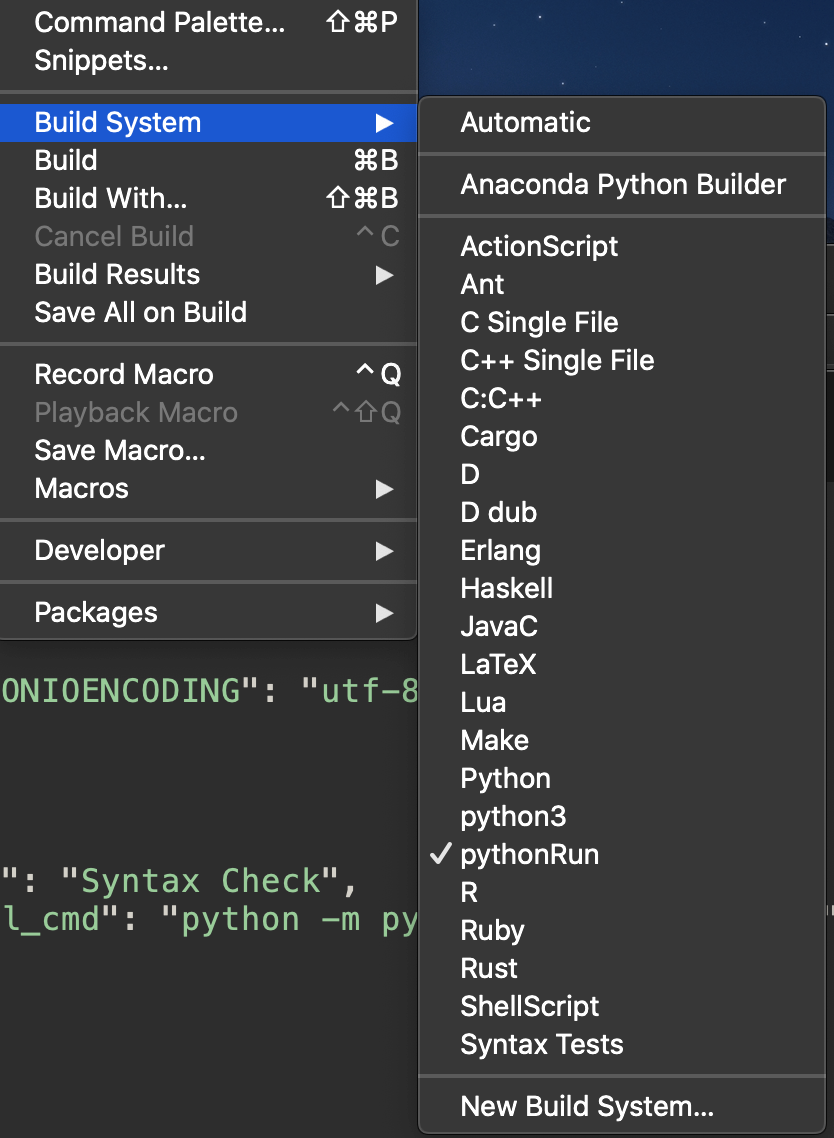834x1138 pixels.
Task: Click Save Macro… menu entry
Action: pyautogui.click(x=120, y=451)
